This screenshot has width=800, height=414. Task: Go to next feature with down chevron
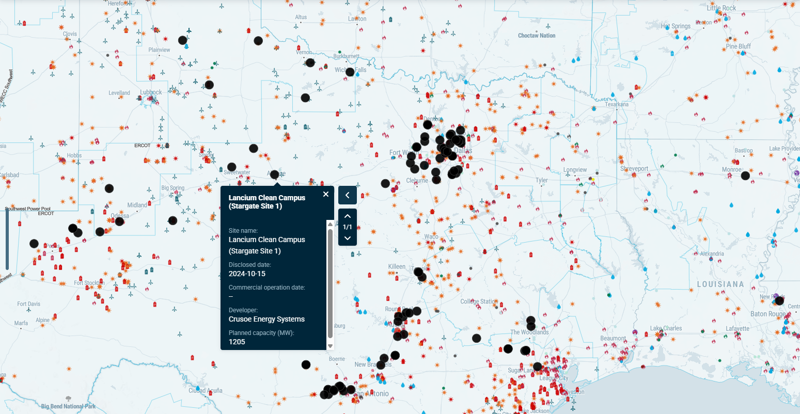tap(347, 239)
